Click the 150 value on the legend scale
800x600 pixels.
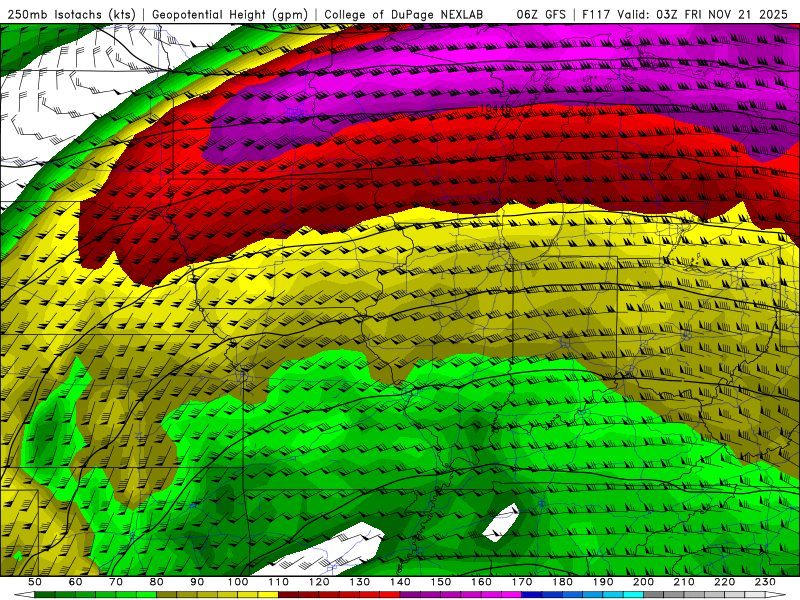tap(441, 582)
